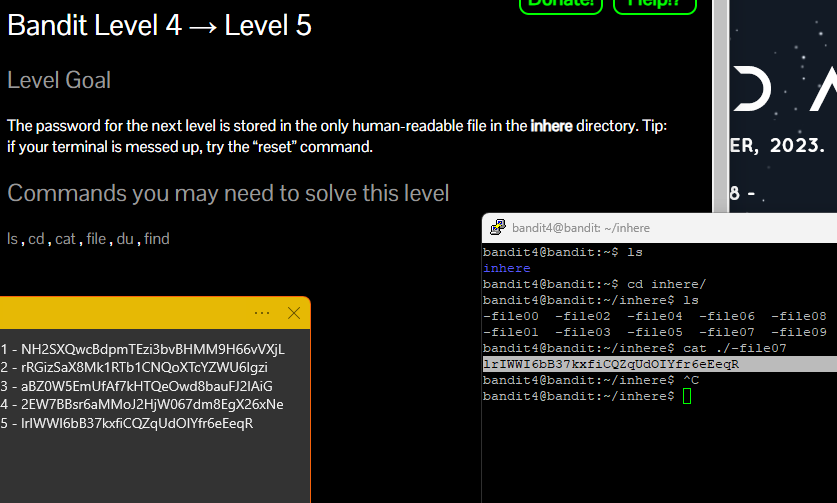This screenshot has width=837, height=503.
Task: Select note line 1 password NH2SXQwcBdpmTEzi3bvBHMM9H66vVXjL
Action: (153, 349)
